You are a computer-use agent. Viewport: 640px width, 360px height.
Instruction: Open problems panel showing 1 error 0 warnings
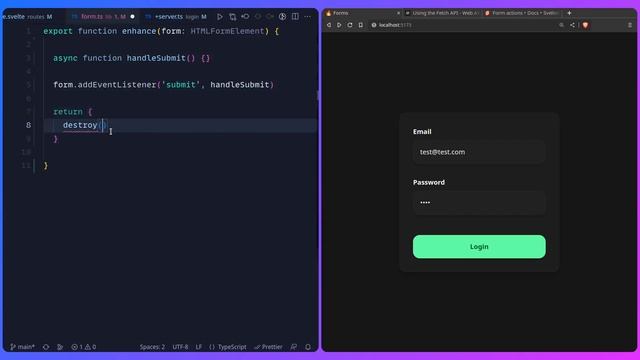pos(84,347)
